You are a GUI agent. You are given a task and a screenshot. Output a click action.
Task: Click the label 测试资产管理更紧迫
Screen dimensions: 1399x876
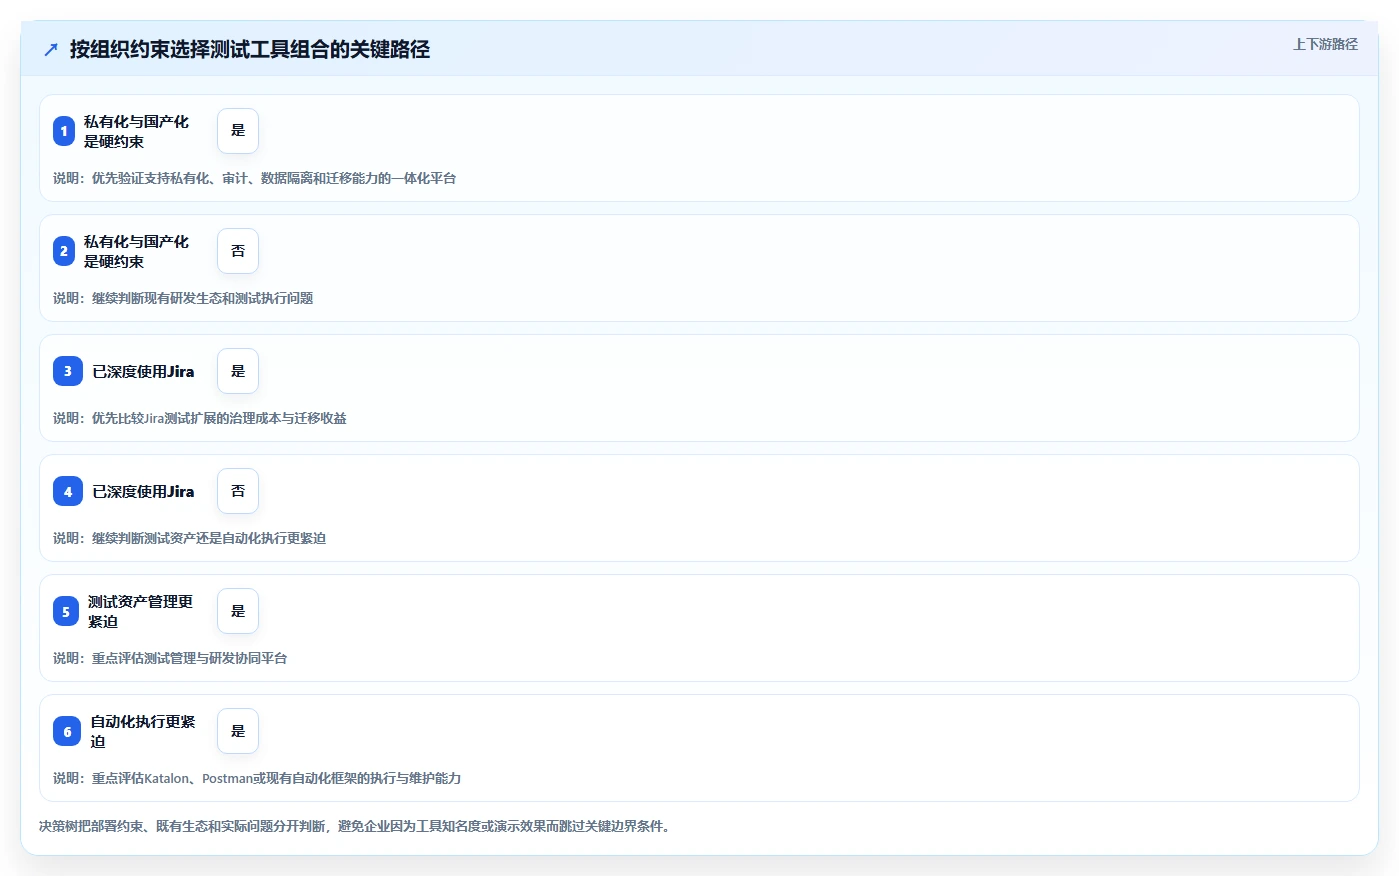140,611
